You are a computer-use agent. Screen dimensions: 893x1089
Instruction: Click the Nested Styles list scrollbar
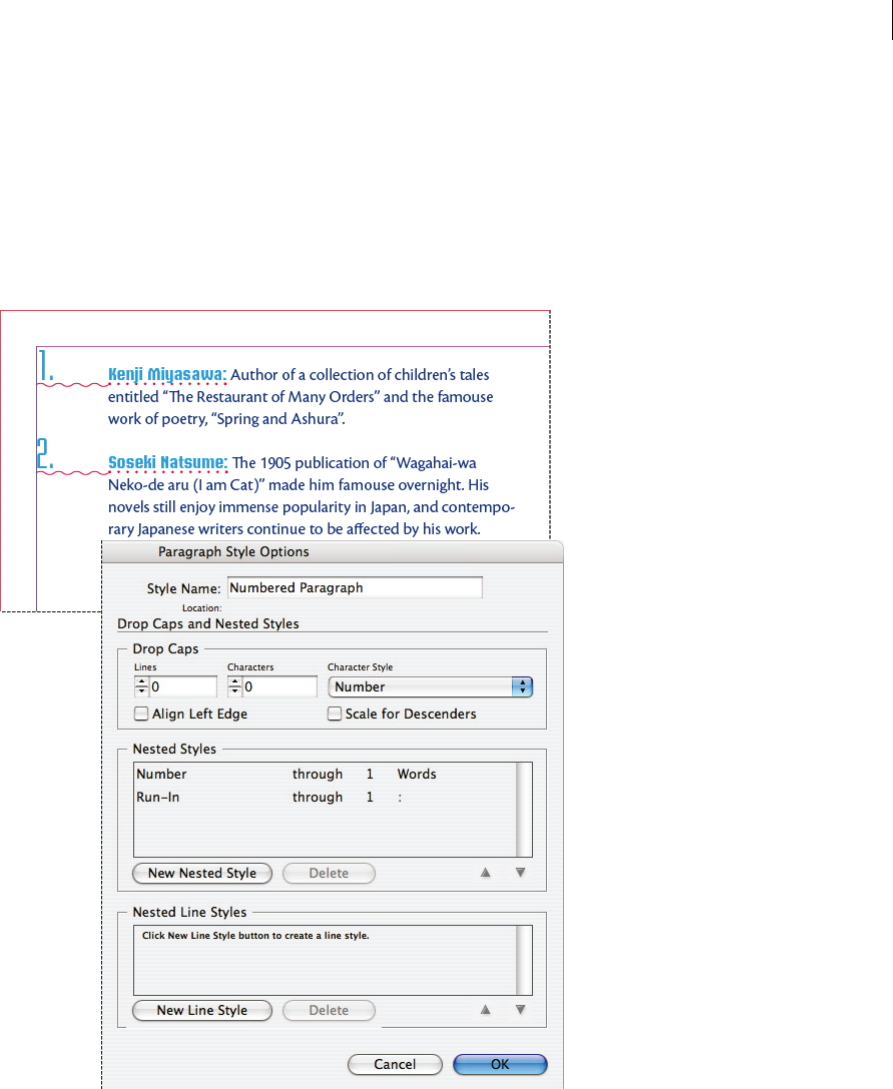pos(524,810)
